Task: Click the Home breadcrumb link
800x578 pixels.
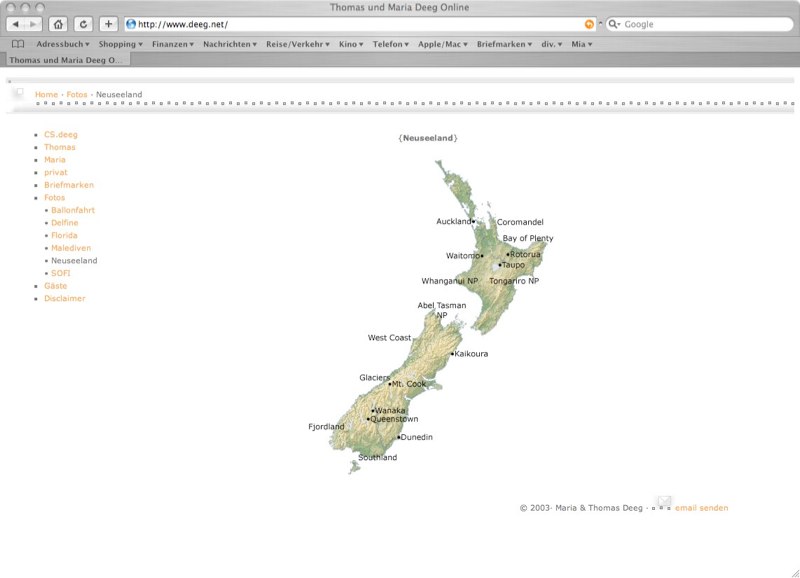Action: click(x=46, y=95)
